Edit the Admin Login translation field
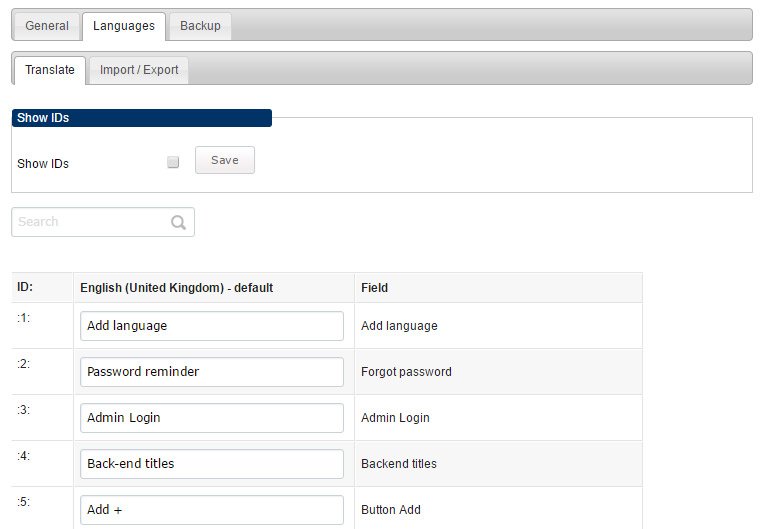Screen dimensions: 763x529 [212, 418]
